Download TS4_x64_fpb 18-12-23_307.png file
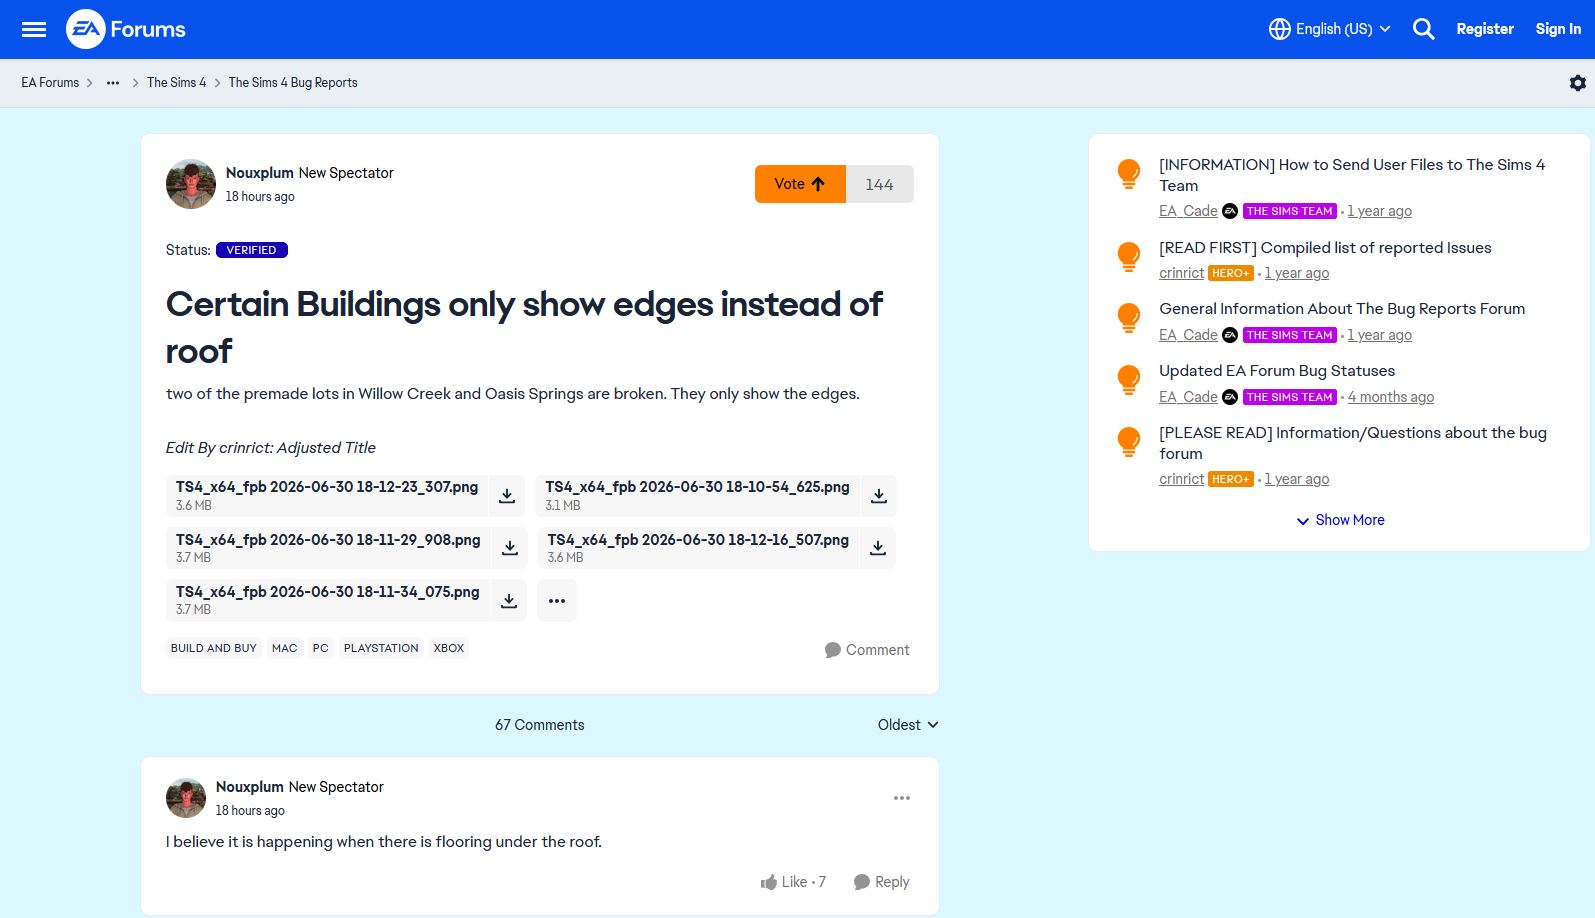 tap(507, 496)
